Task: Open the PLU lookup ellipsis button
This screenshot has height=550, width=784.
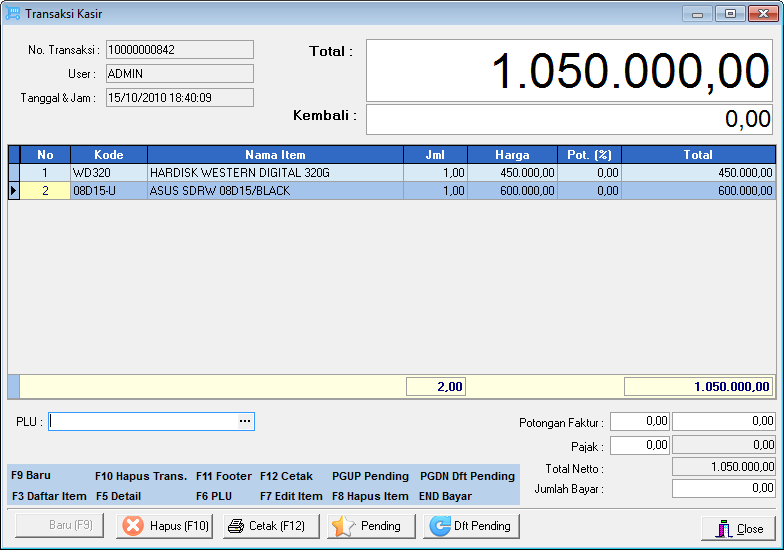Action: pyautogui.click(x=244, y=422)
